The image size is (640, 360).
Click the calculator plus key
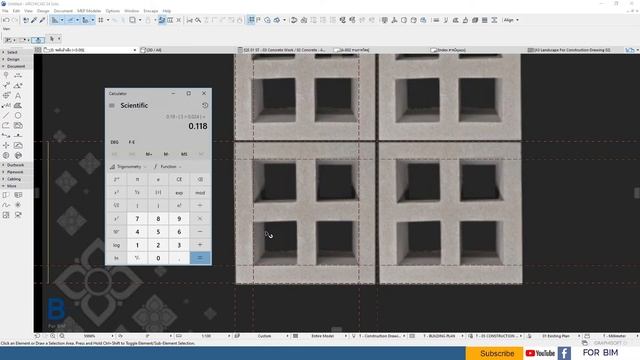pyautogui.click(x=200, y=245)
